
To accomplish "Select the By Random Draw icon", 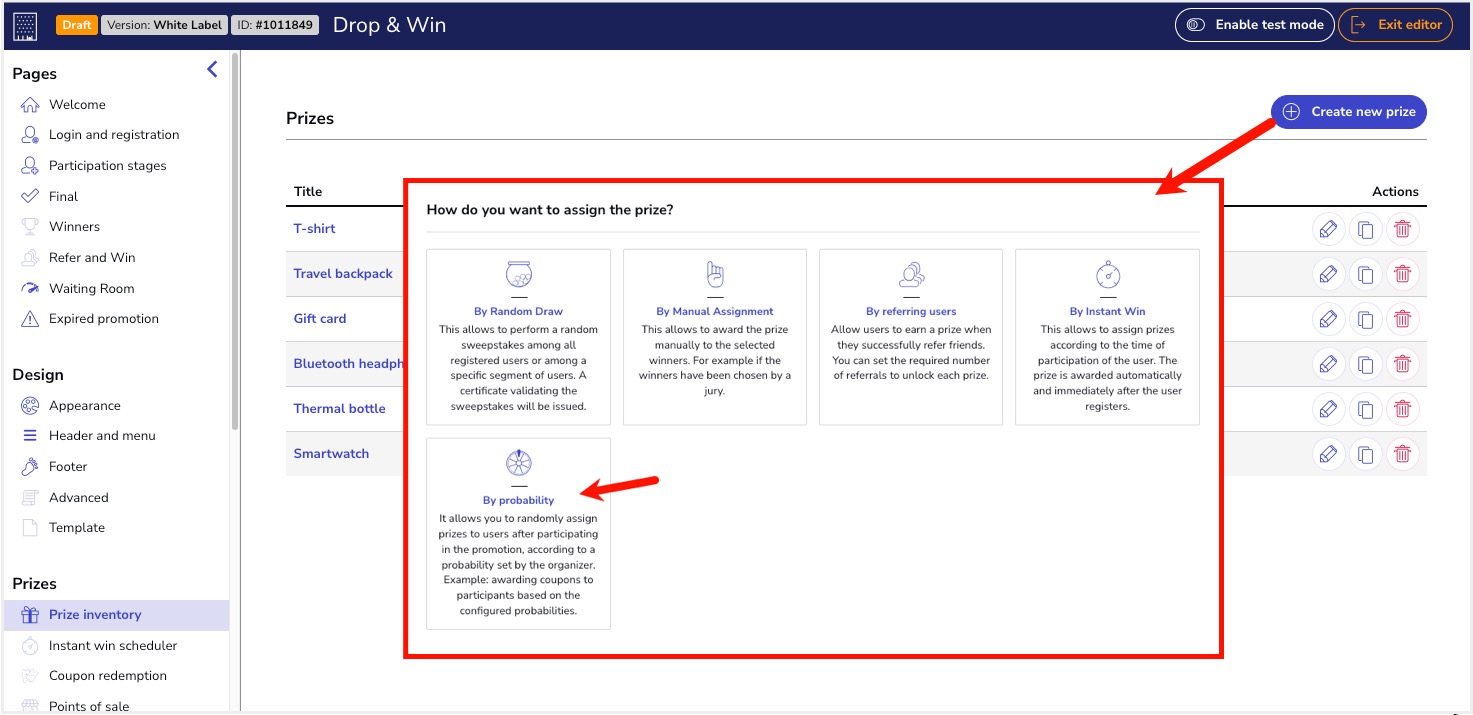I will [x=518, y=275].
